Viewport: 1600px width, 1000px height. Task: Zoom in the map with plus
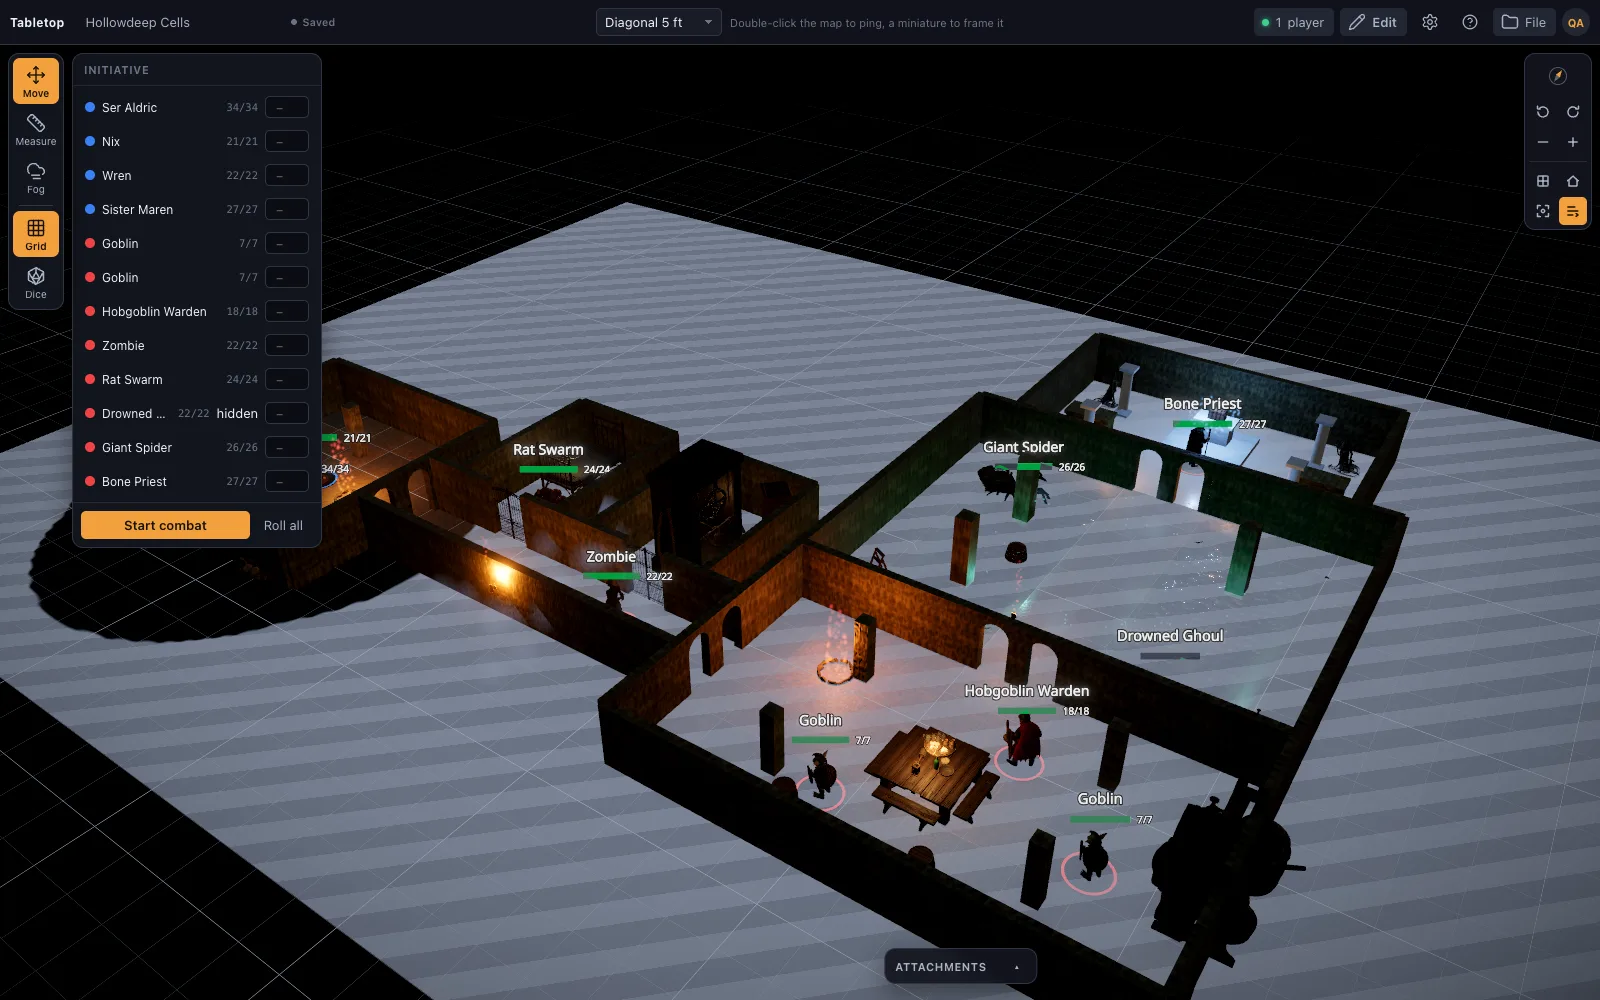(1573, 142)
